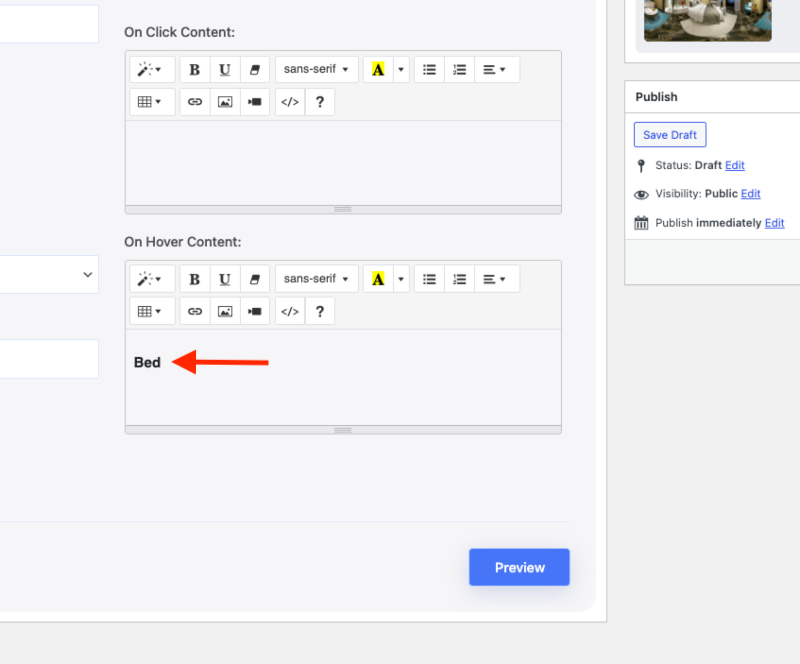
Task: Insert picture in On Hover Content editor
Action: [224, 311]
